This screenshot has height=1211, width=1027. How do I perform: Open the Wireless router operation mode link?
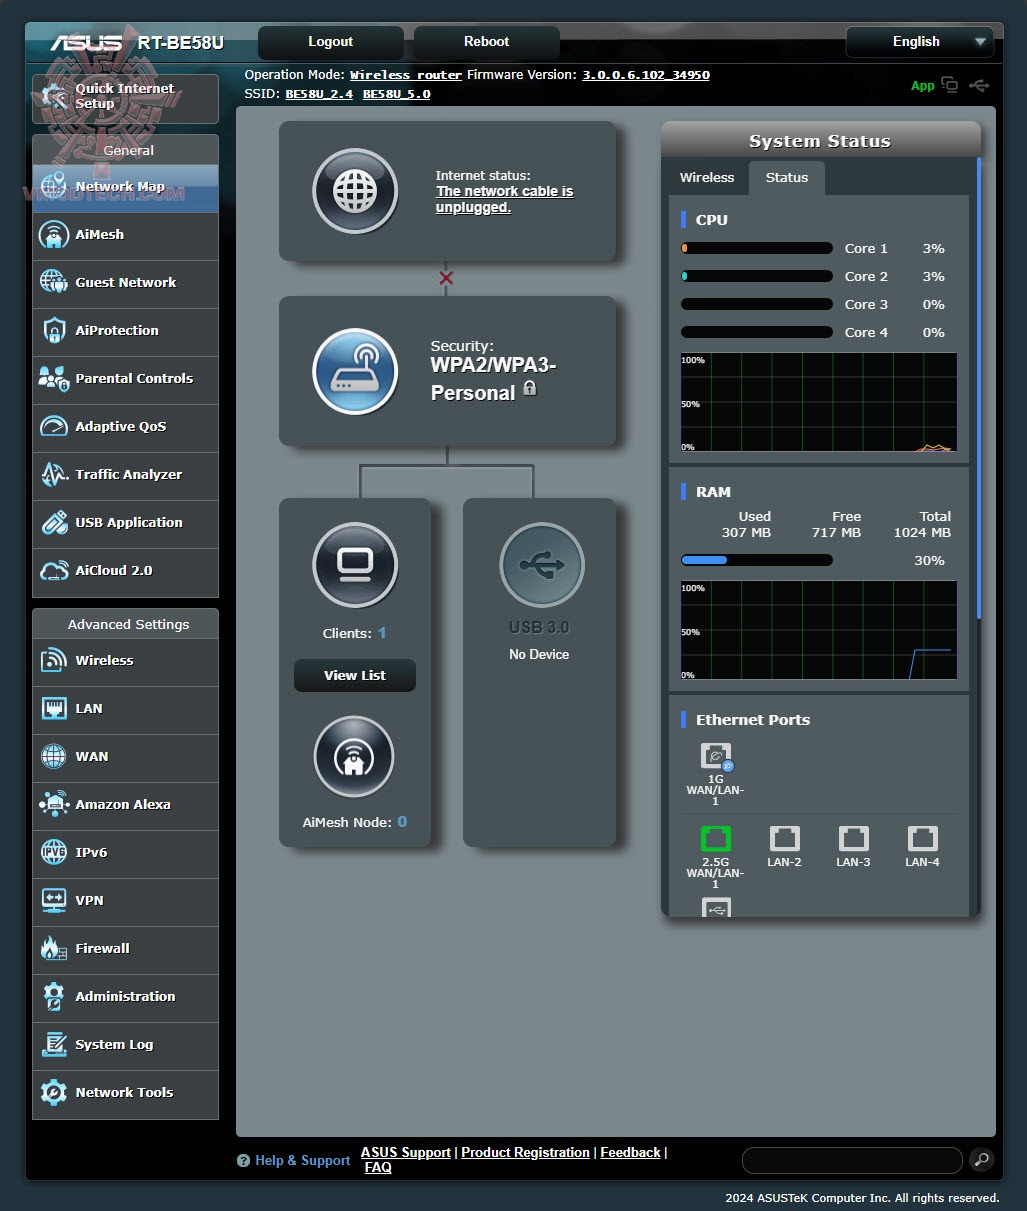pyautogui.click(x=406, y=75)
